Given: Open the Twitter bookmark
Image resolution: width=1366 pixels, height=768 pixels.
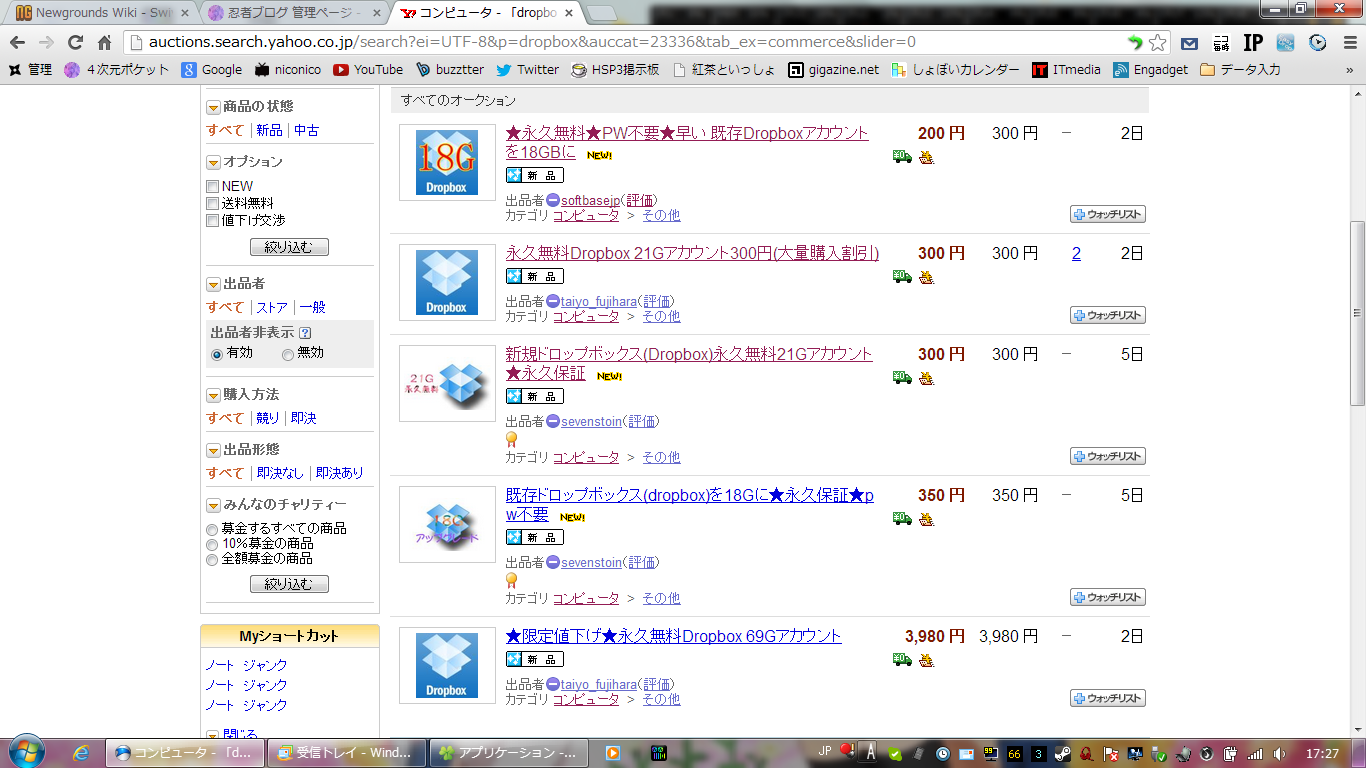Looking at the screenshot, I should click(x=527, y=70).
